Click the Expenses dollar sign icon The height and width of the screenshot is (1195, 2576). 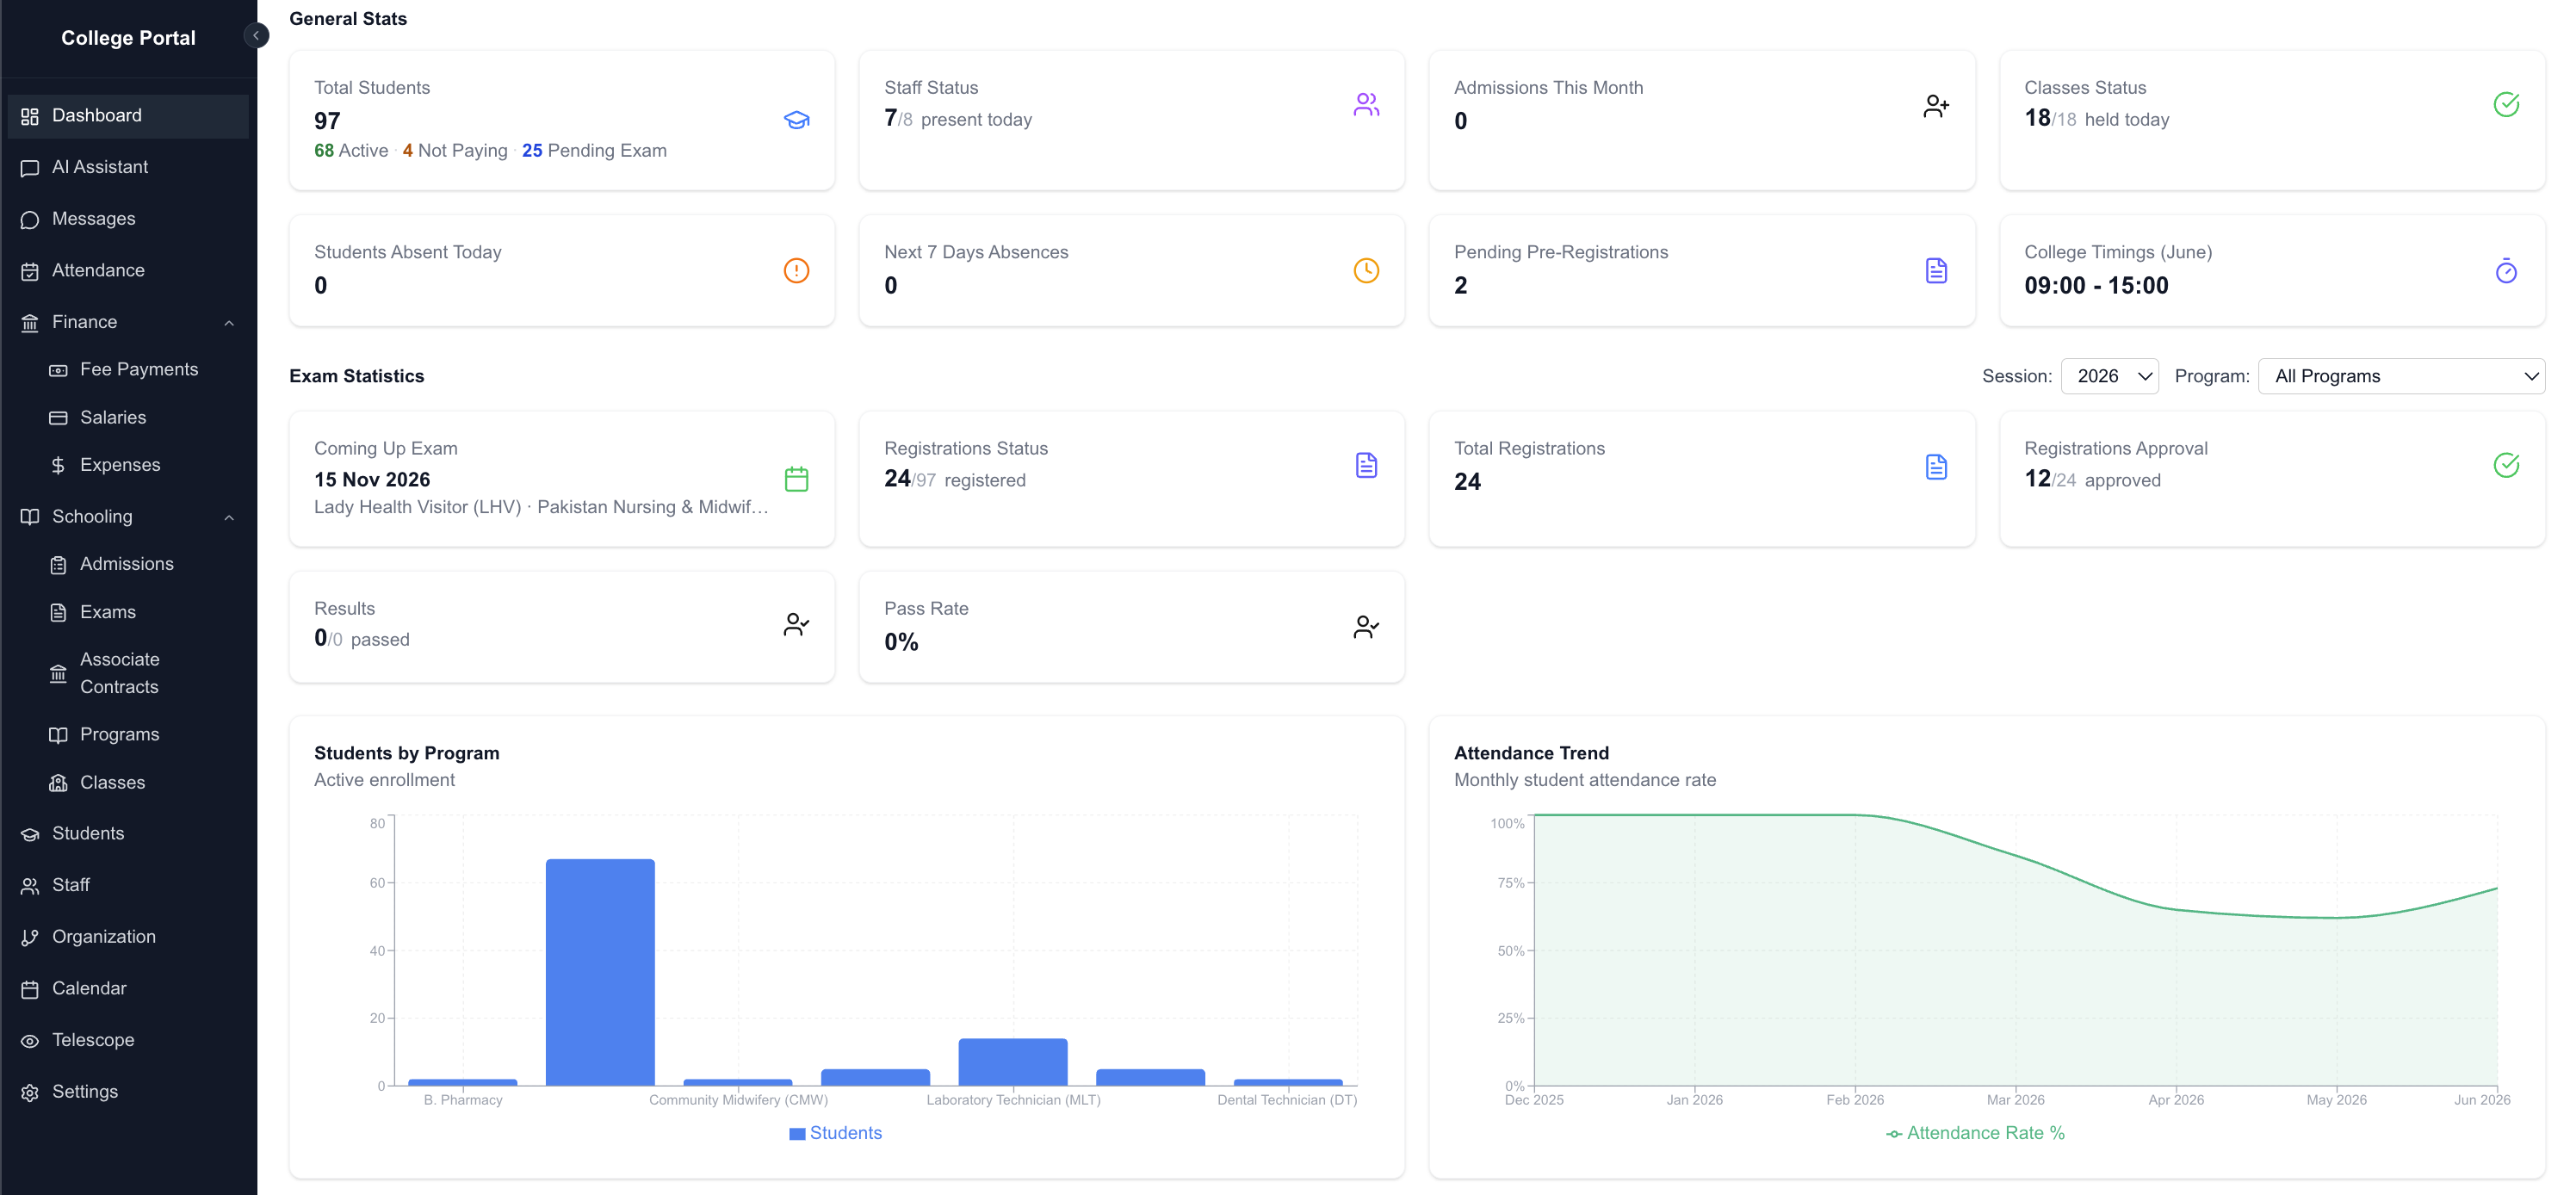tap(58, 466)
